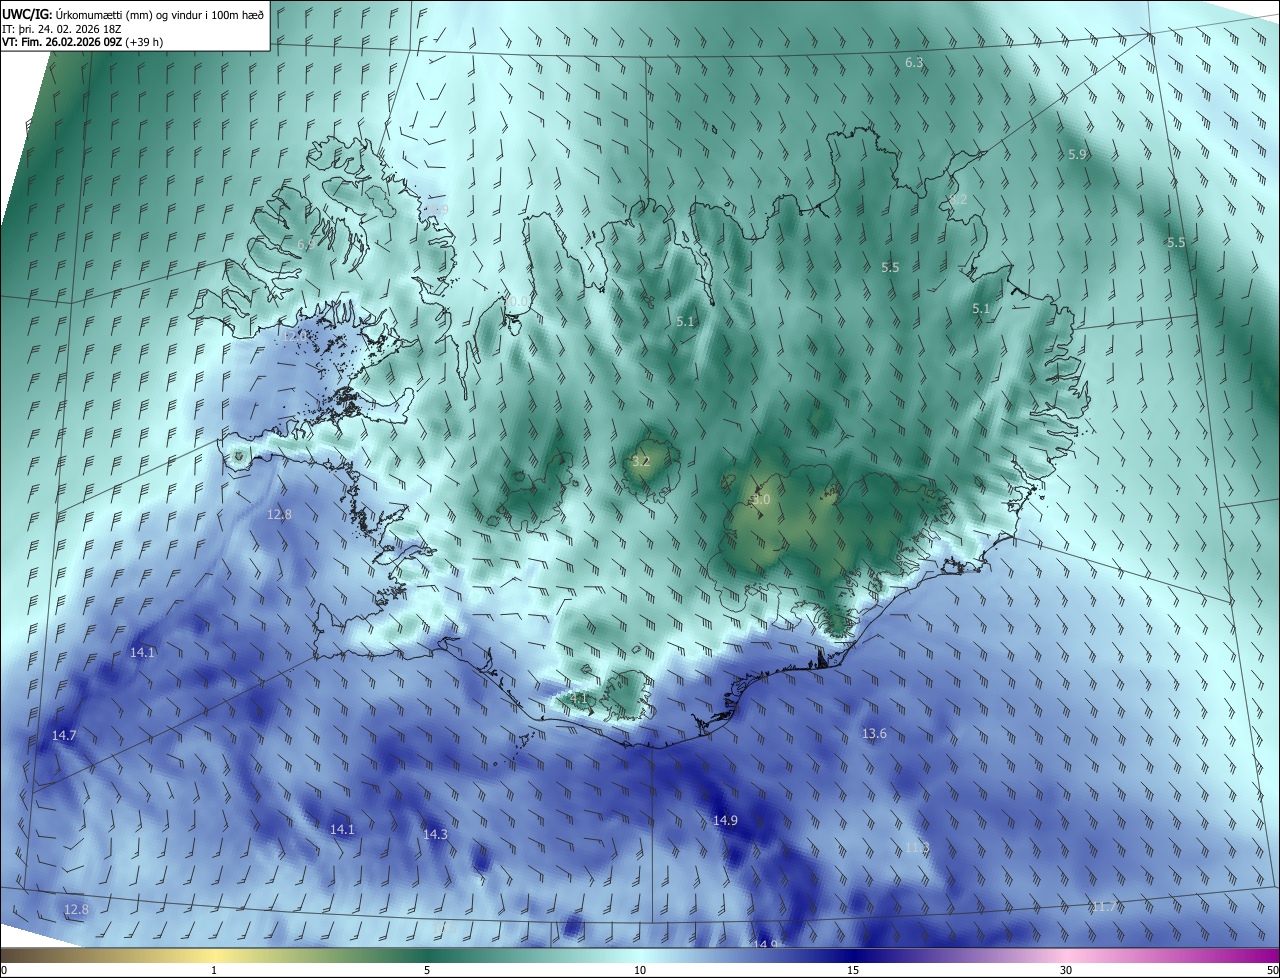Click the initial time line 'IT: þri. 24. 02. 2026 18Z'
Screen dimensions: 1280x978
click(x=62, y=29)
